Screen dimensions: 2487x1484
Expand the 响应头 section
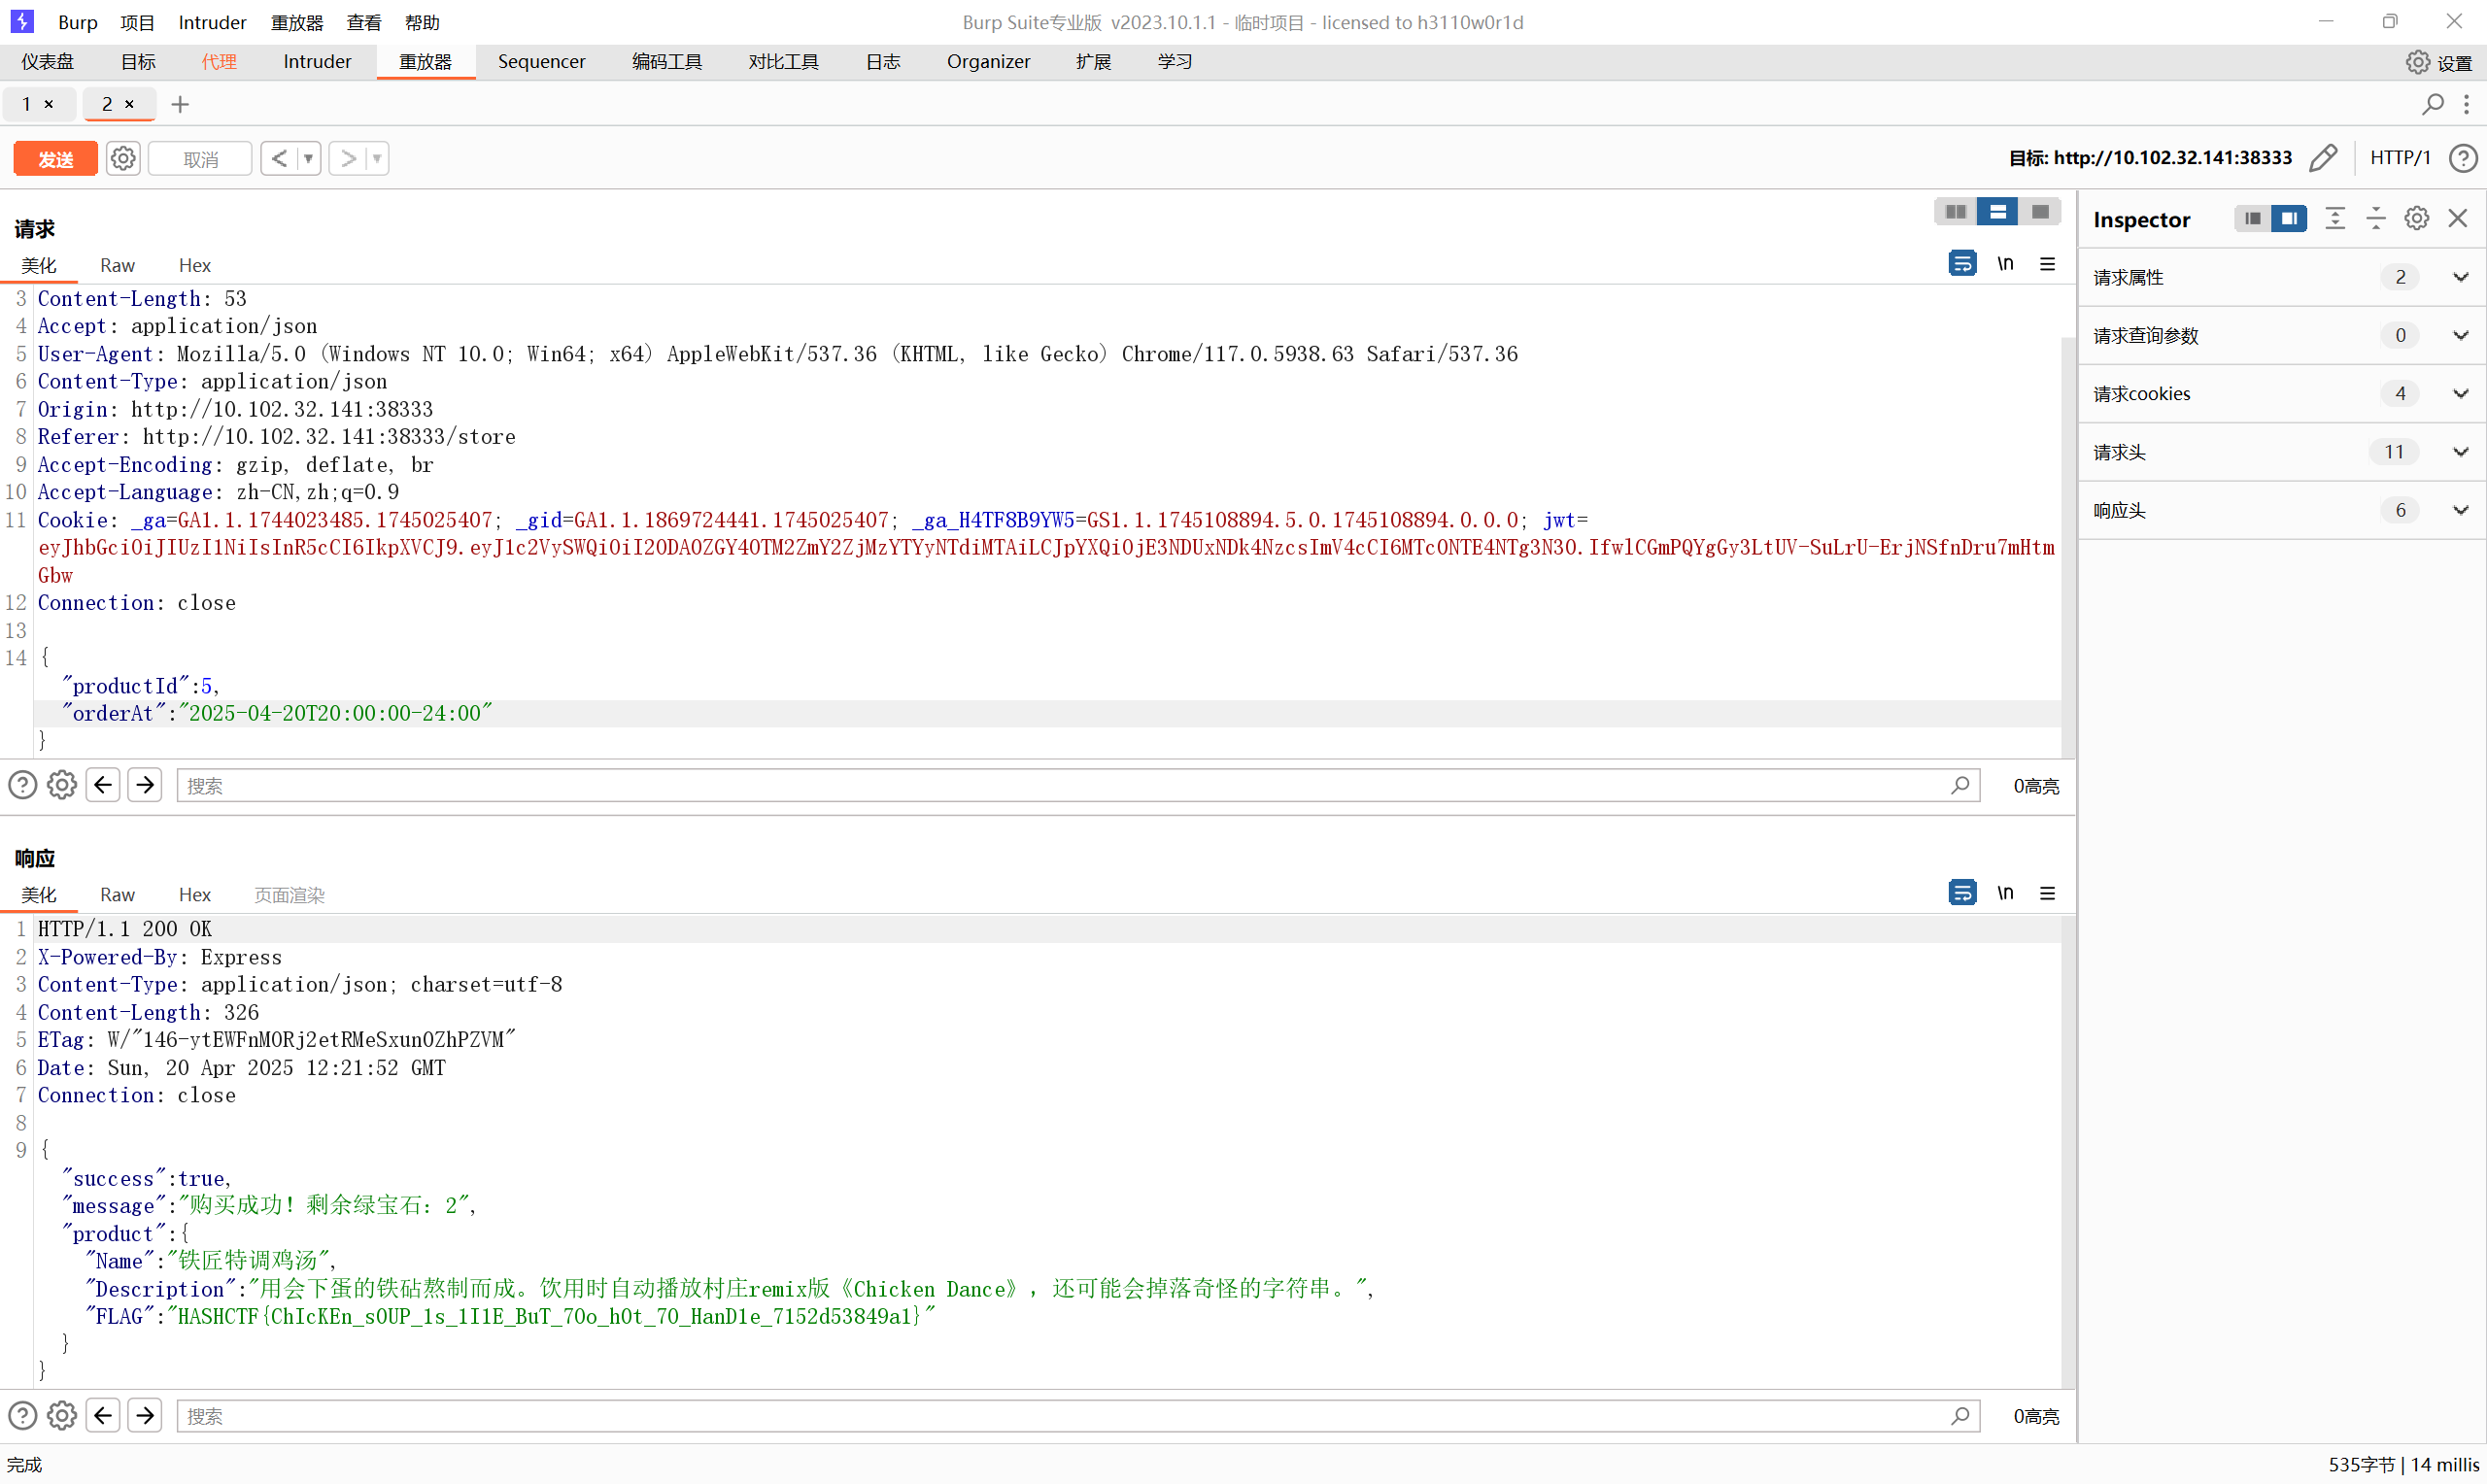click(x=2460, y=510)
